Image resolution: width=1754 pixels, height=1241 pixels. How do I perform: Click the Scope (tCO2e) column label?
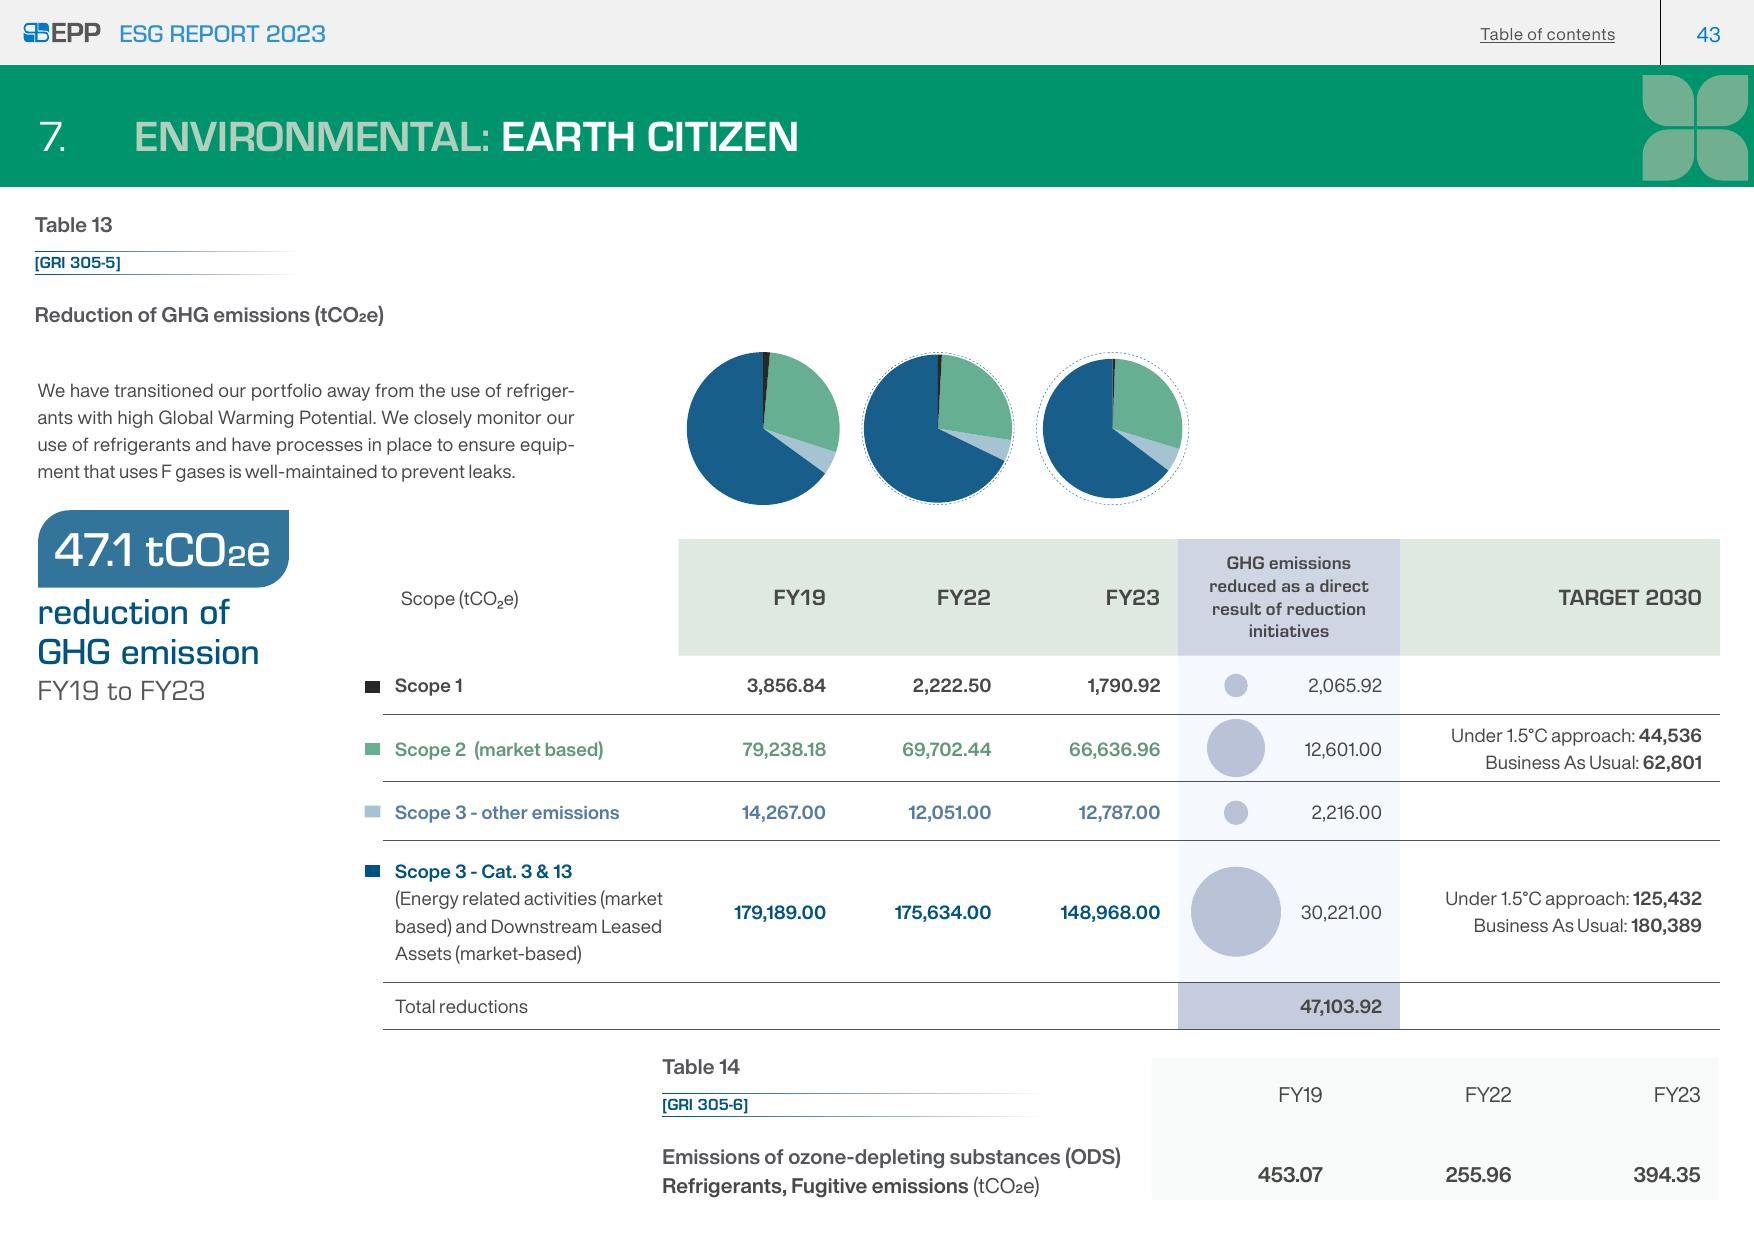click(459, 599)
